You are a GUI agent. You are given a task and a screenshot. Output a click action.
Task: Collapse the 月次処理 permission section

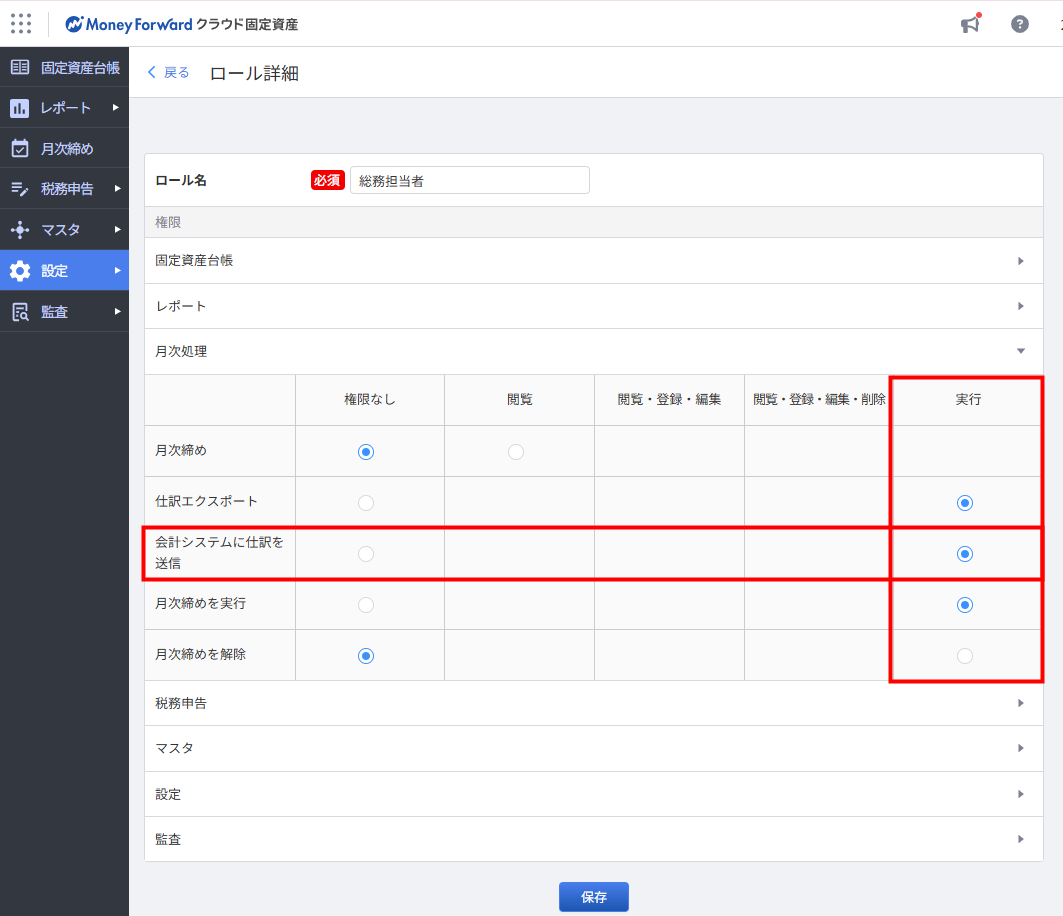(1020, 352)
